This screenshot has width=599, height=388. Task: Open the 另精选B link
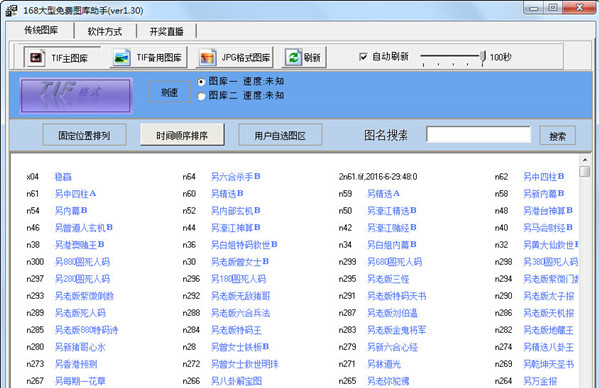[227, 194]
